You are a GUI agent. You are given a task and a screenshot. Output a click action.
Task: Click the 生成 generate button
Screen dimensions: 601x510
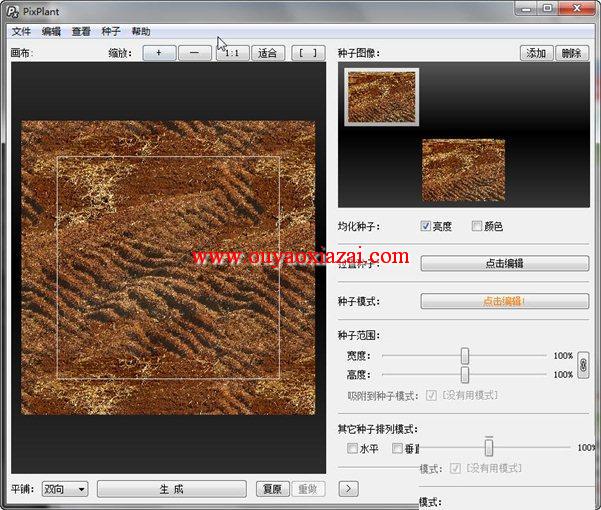click(x=171, y=489)
